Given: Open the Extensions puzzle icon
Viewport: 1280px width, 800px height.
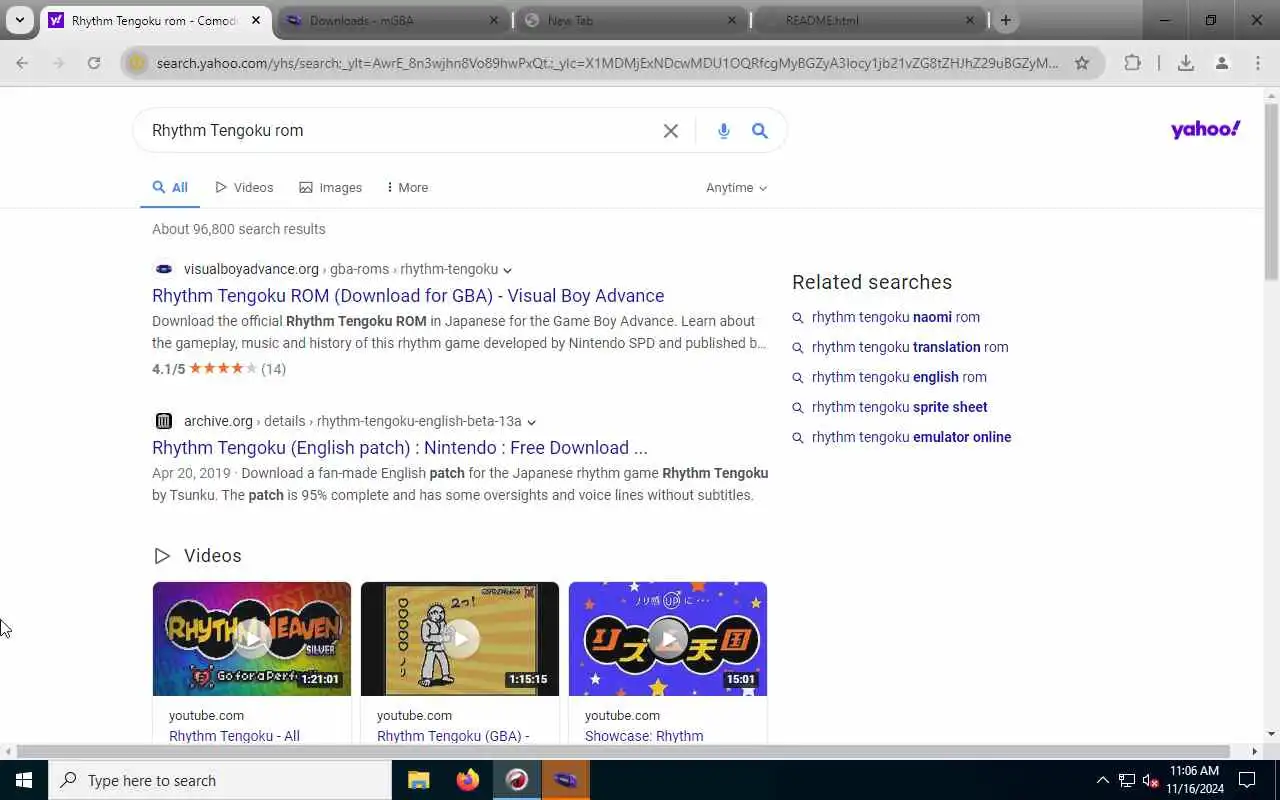Looking at the screenshot, I should [1132, 63].
